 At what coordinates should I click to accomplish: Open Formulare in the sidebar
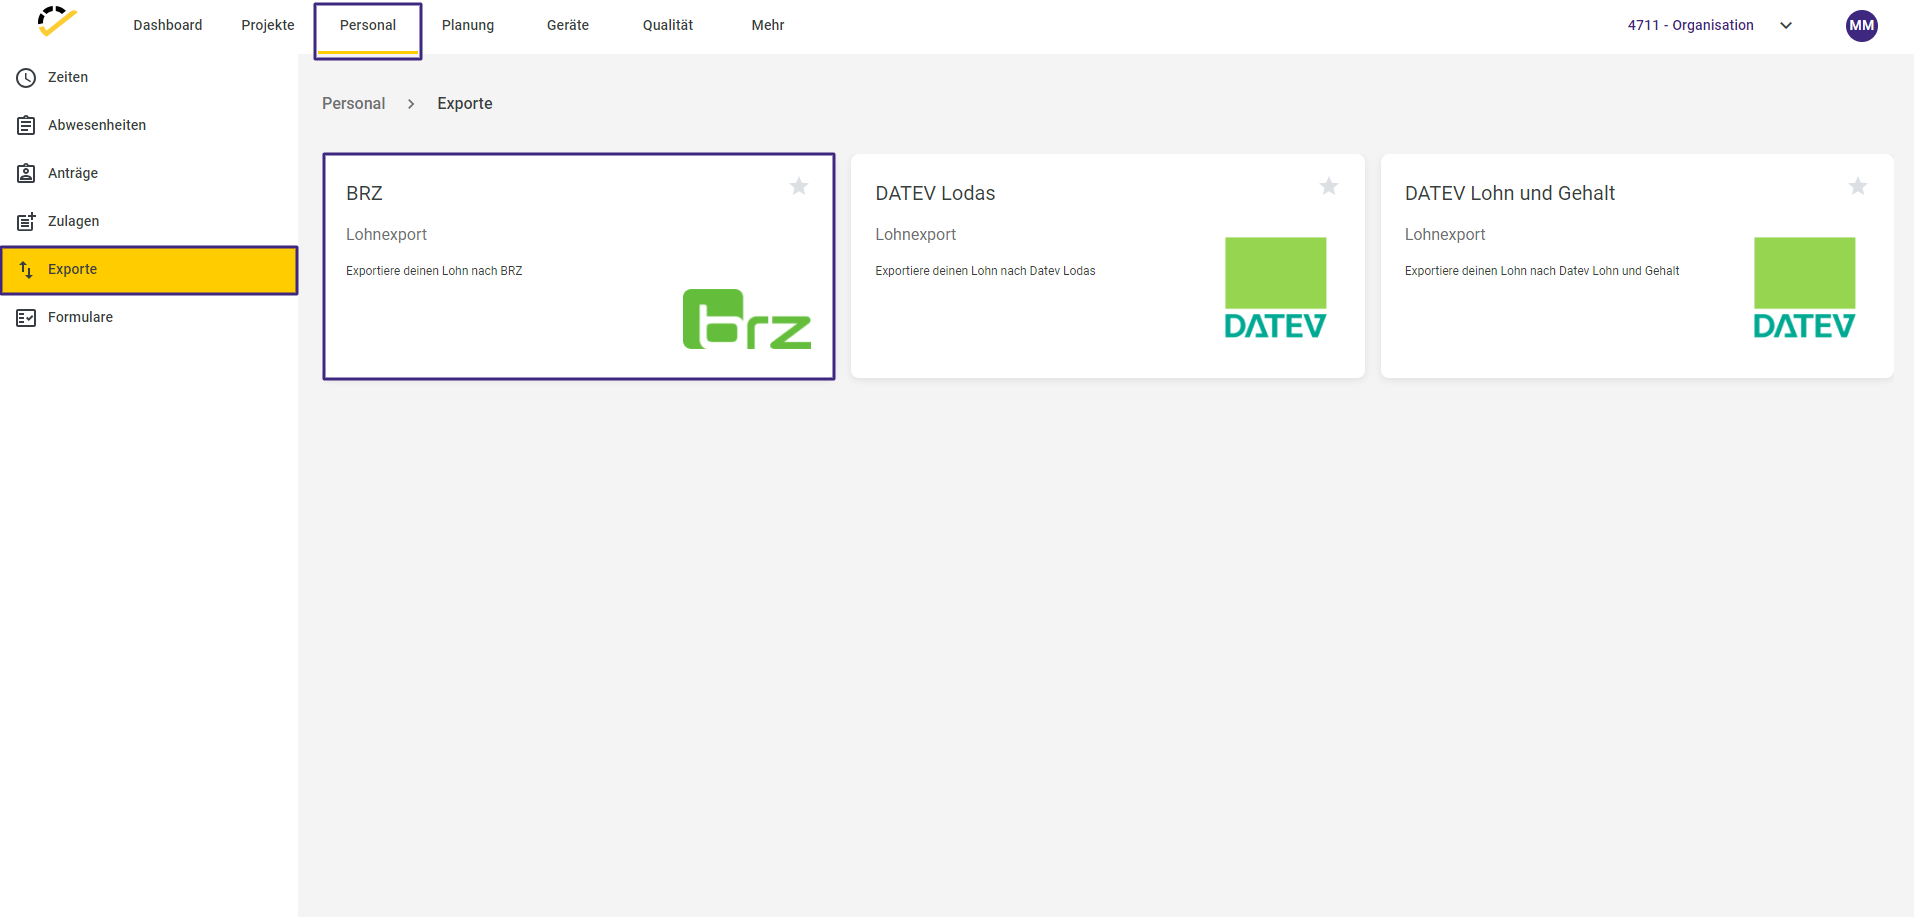click(x=149, y=318)
